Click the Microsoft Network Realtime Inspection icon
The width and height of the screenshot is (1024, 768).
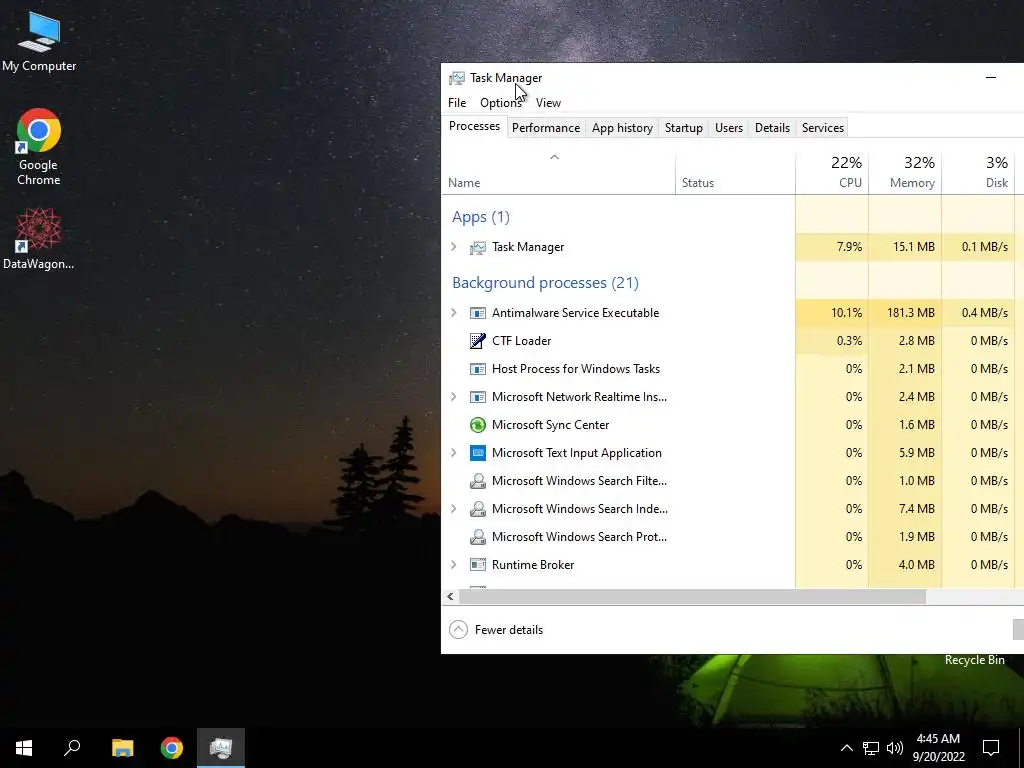coord(477,397)
